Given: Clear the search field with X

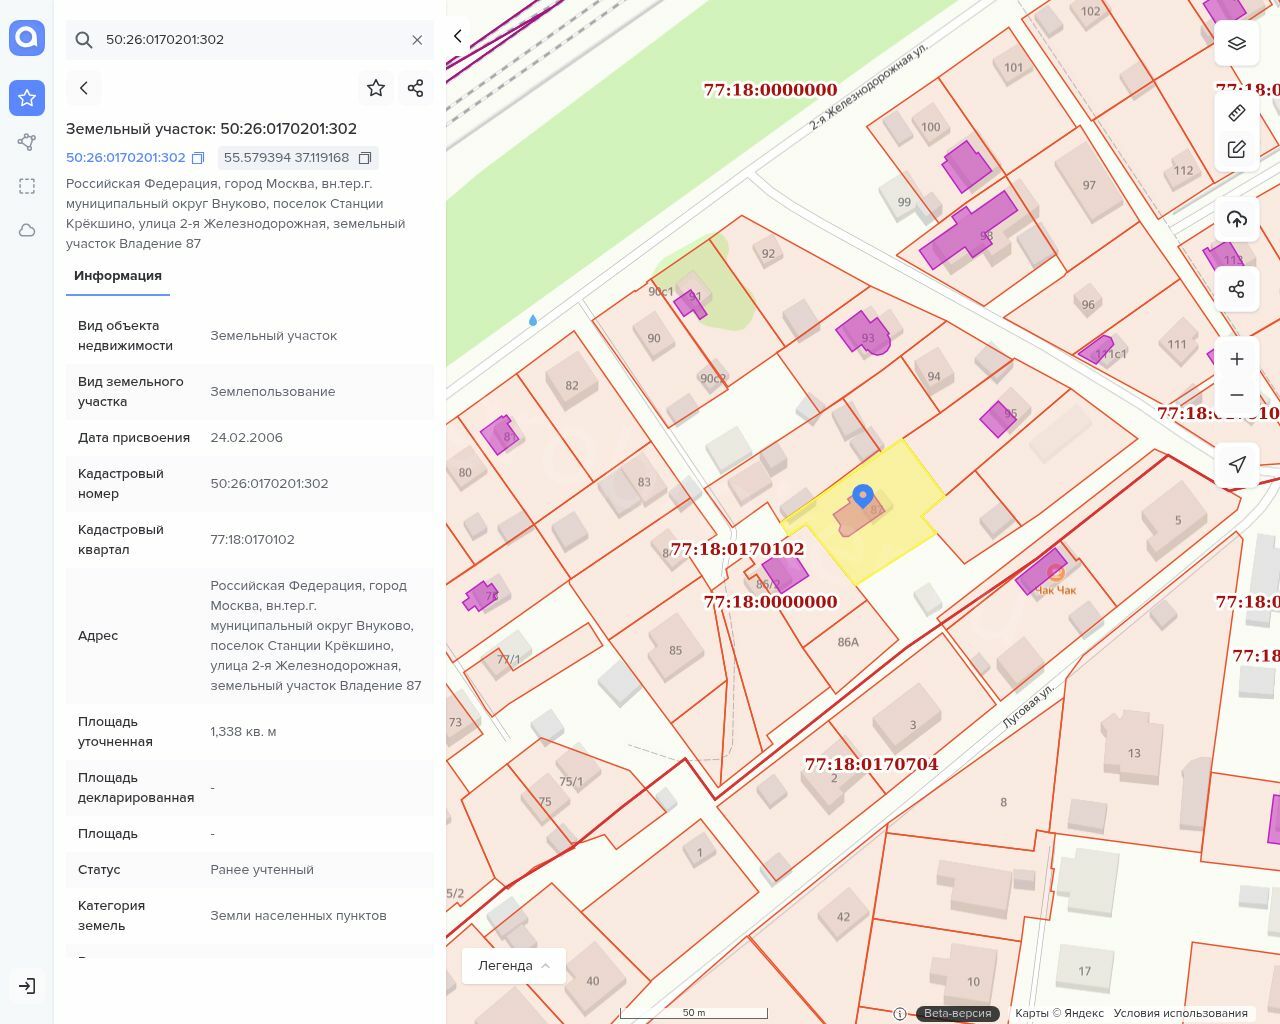Looking at the screenshot, I should 417,40.
